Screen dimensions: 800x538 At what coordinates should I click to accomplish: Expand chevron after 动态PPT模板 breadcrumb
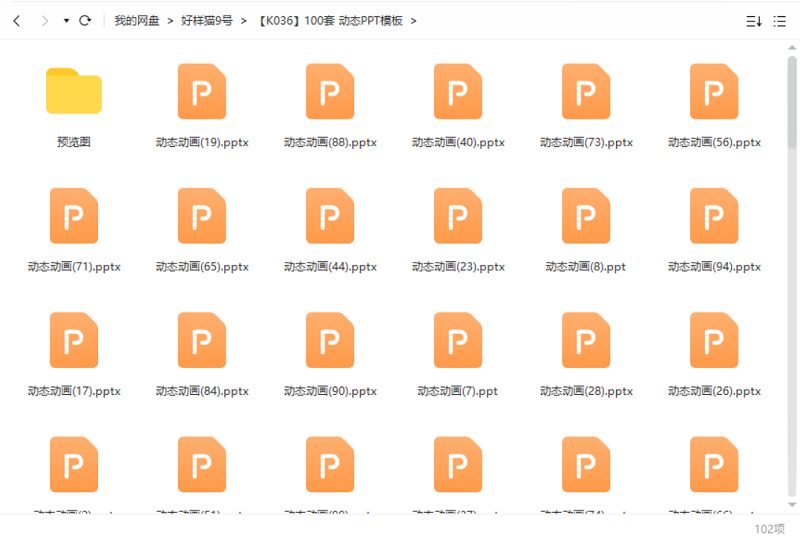(414, 20)
